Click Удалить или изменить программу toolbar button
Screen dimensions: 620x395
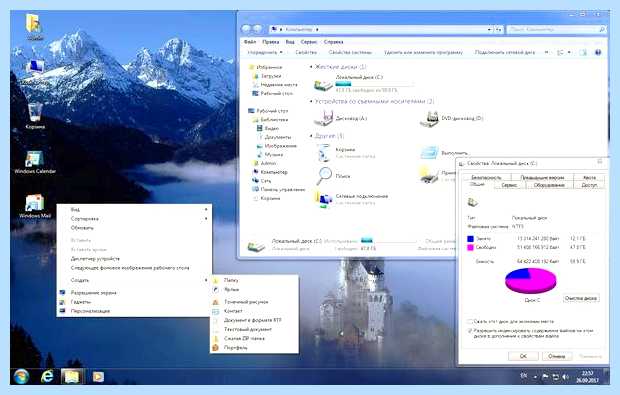click(x=423, y=52)
